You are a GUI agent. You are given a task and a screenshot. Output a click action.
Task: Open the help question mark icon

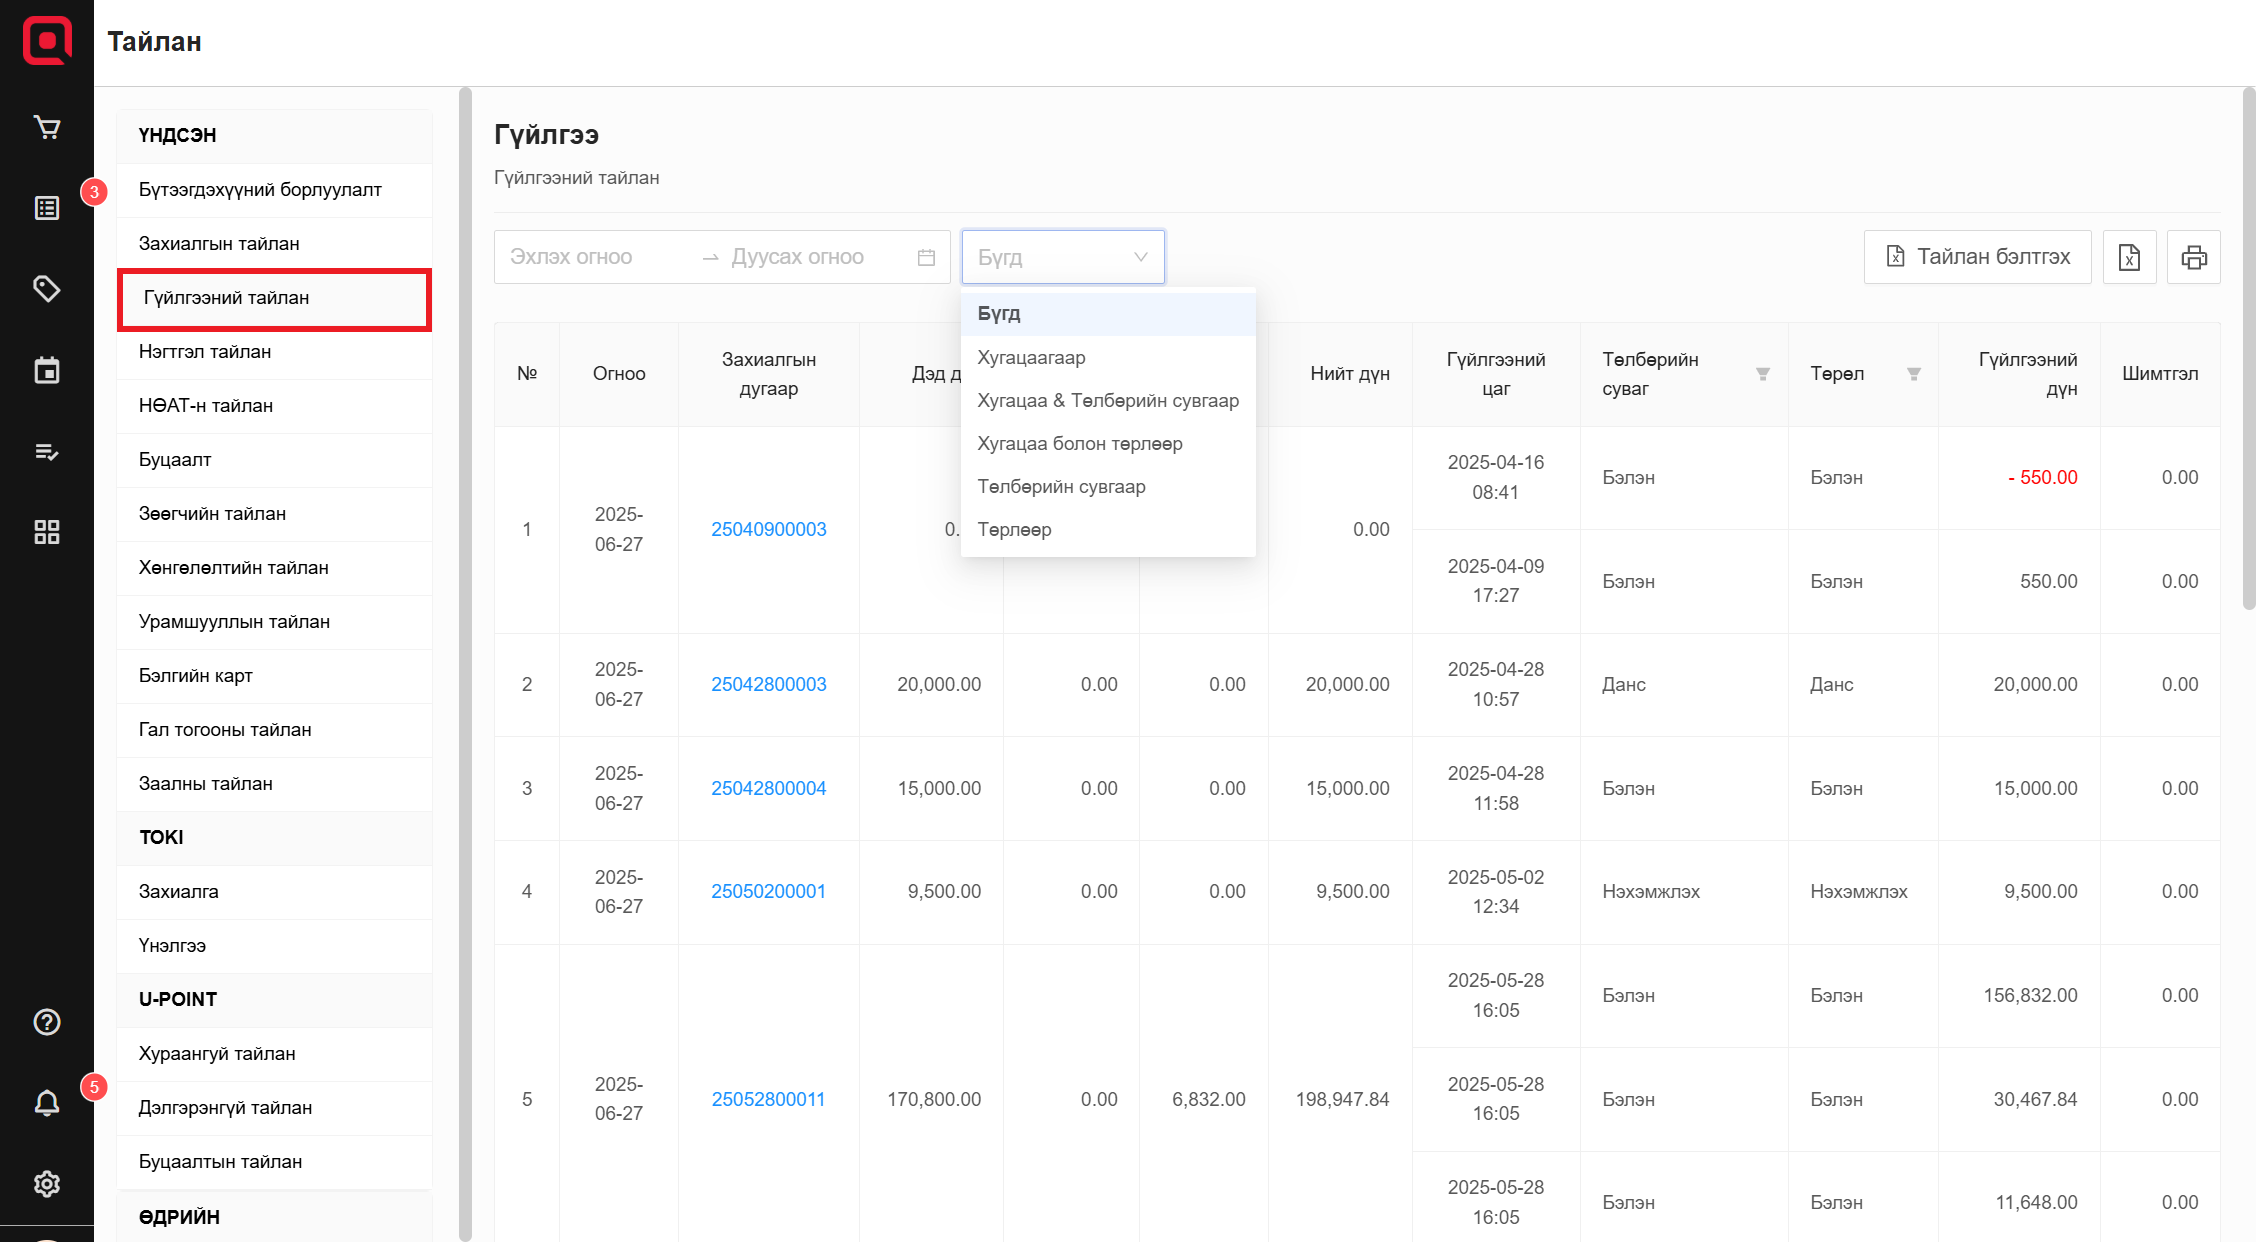pyautogui.click(x=47, y=1022)
